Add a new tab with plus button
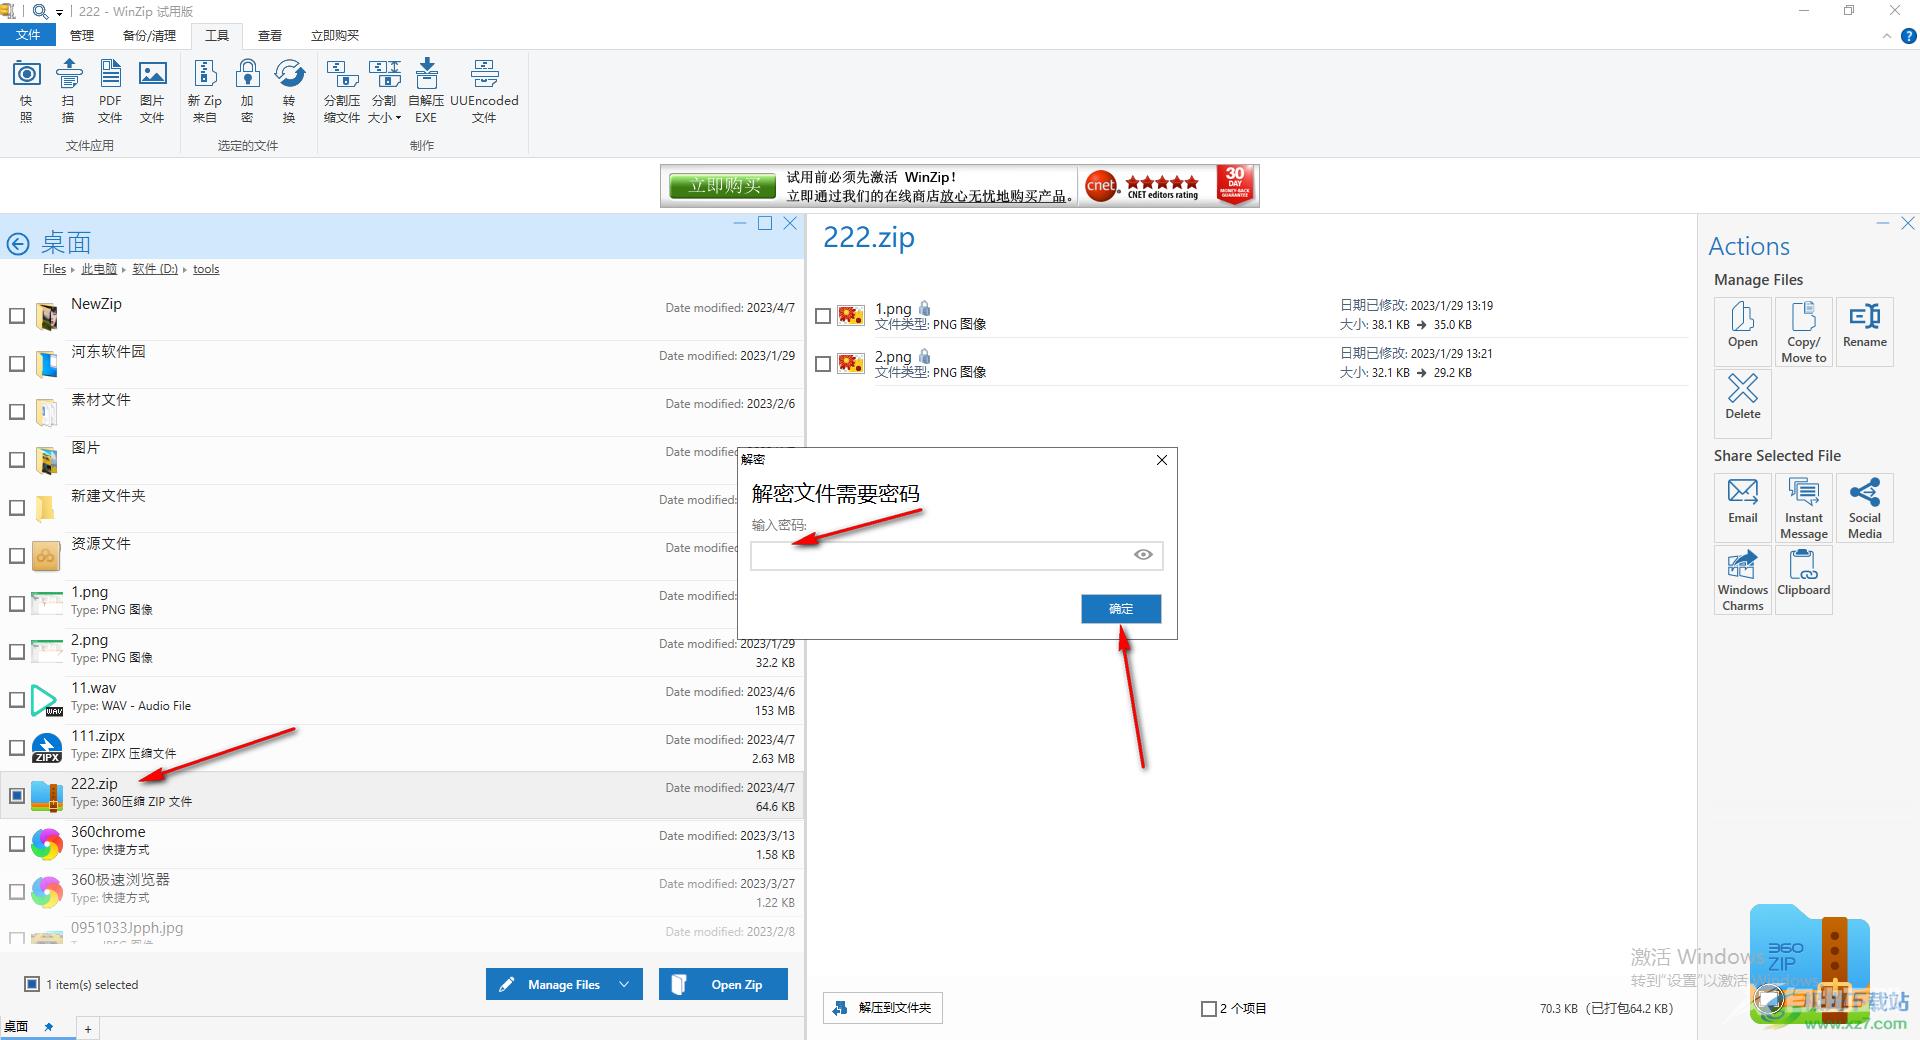The height and width of the screenshot is (1040, 1920). (88, 1028)
